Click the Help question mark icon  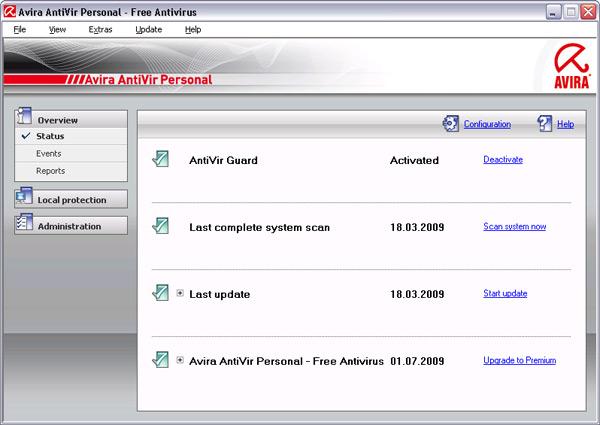click(x=545, y=124)
